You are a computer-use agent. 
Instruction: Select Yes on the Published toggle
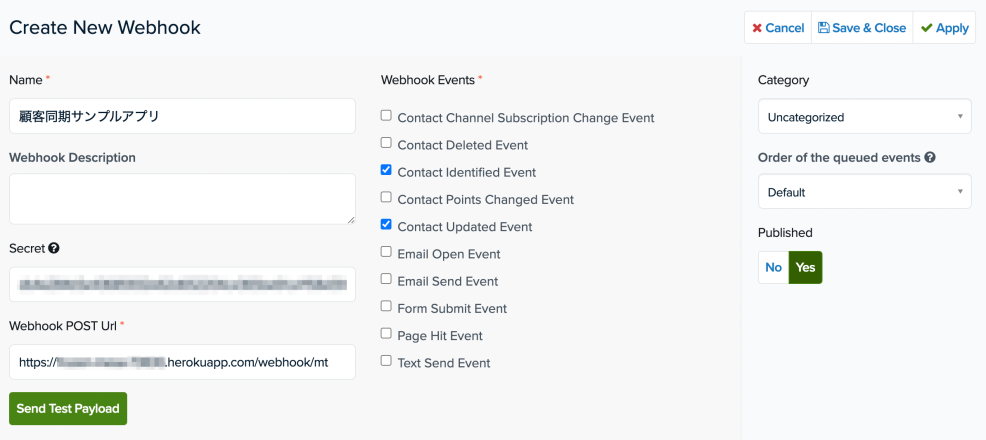806,267
